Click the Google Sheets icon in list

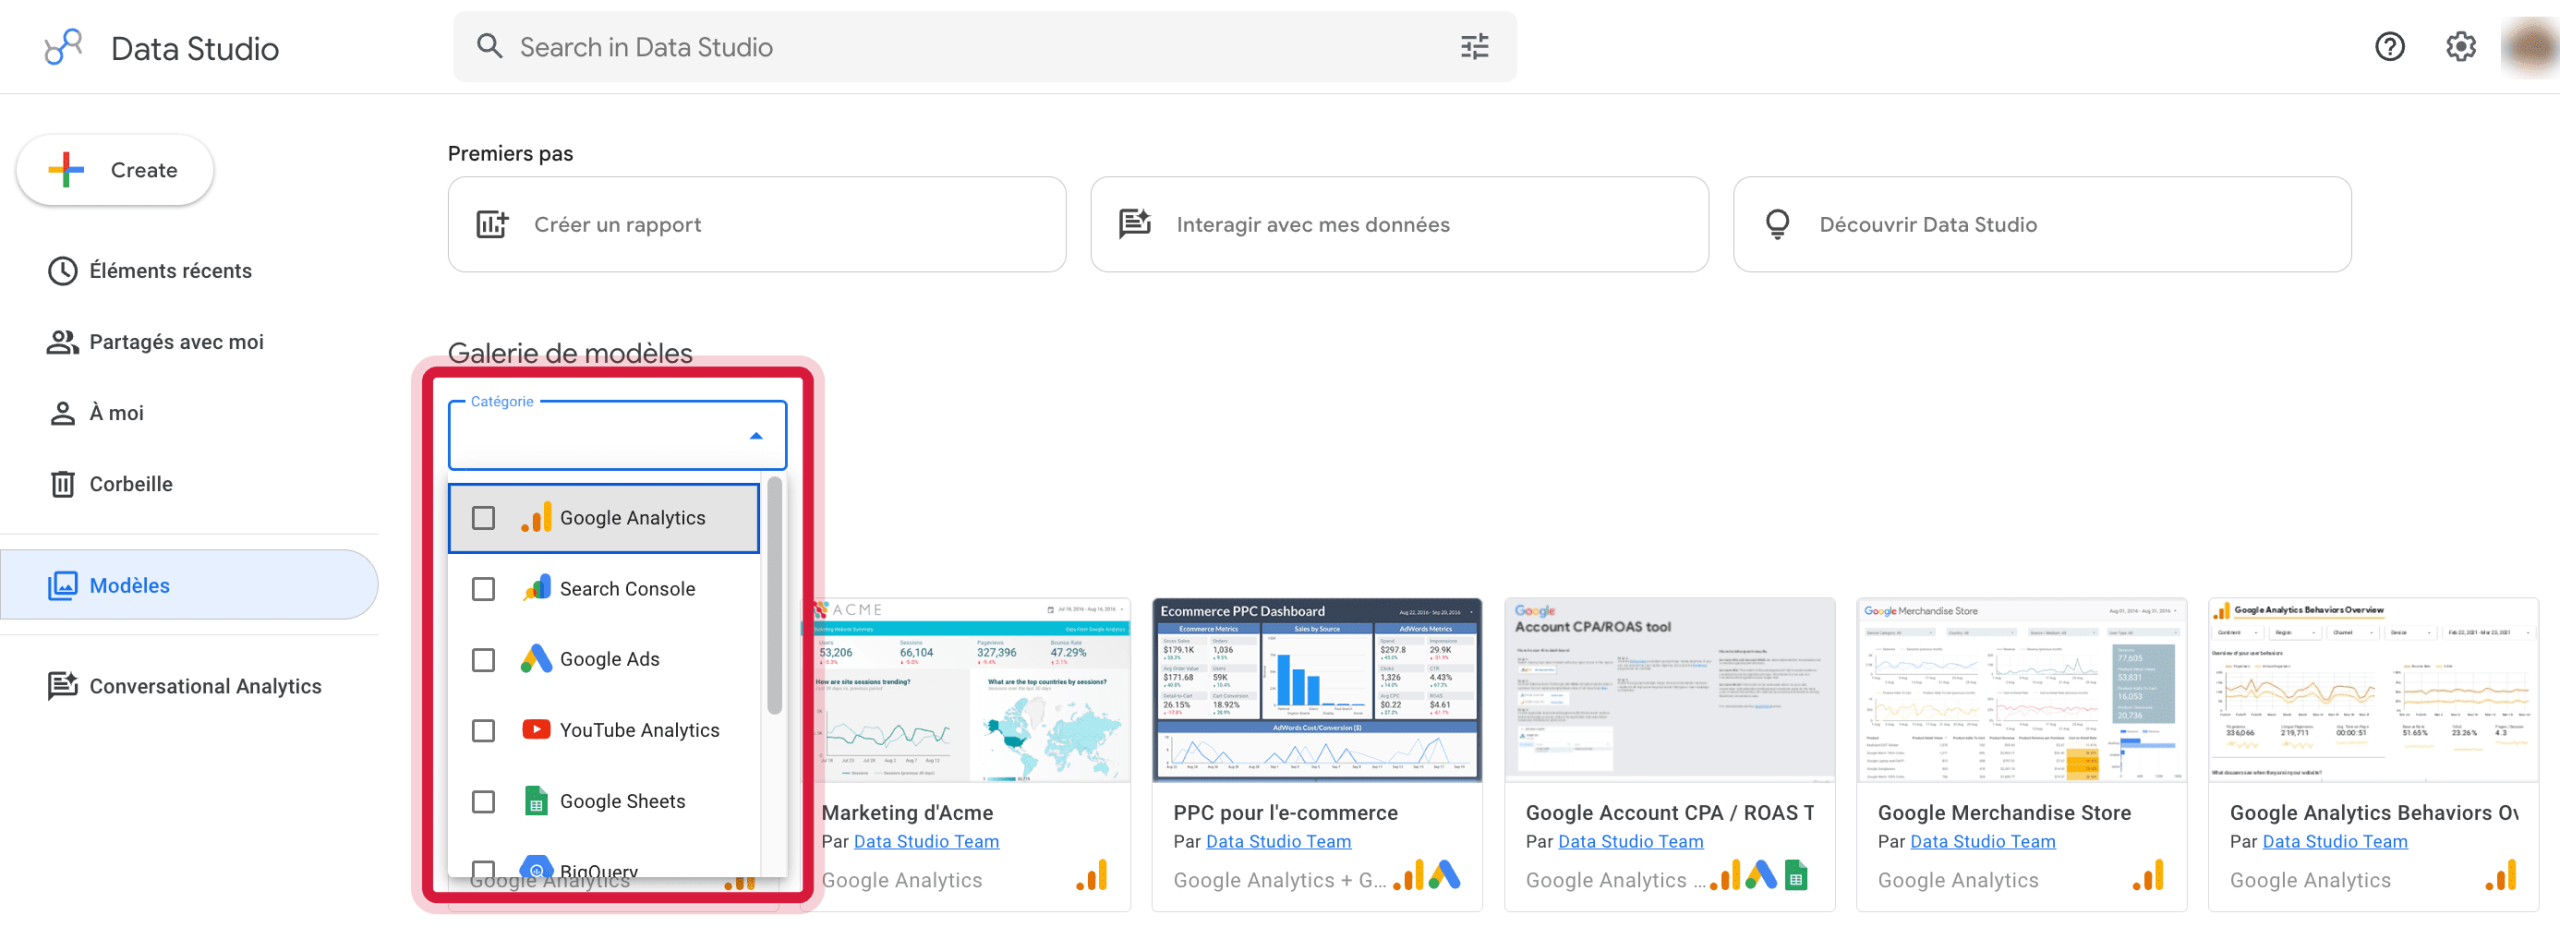(x=536, y=801)
